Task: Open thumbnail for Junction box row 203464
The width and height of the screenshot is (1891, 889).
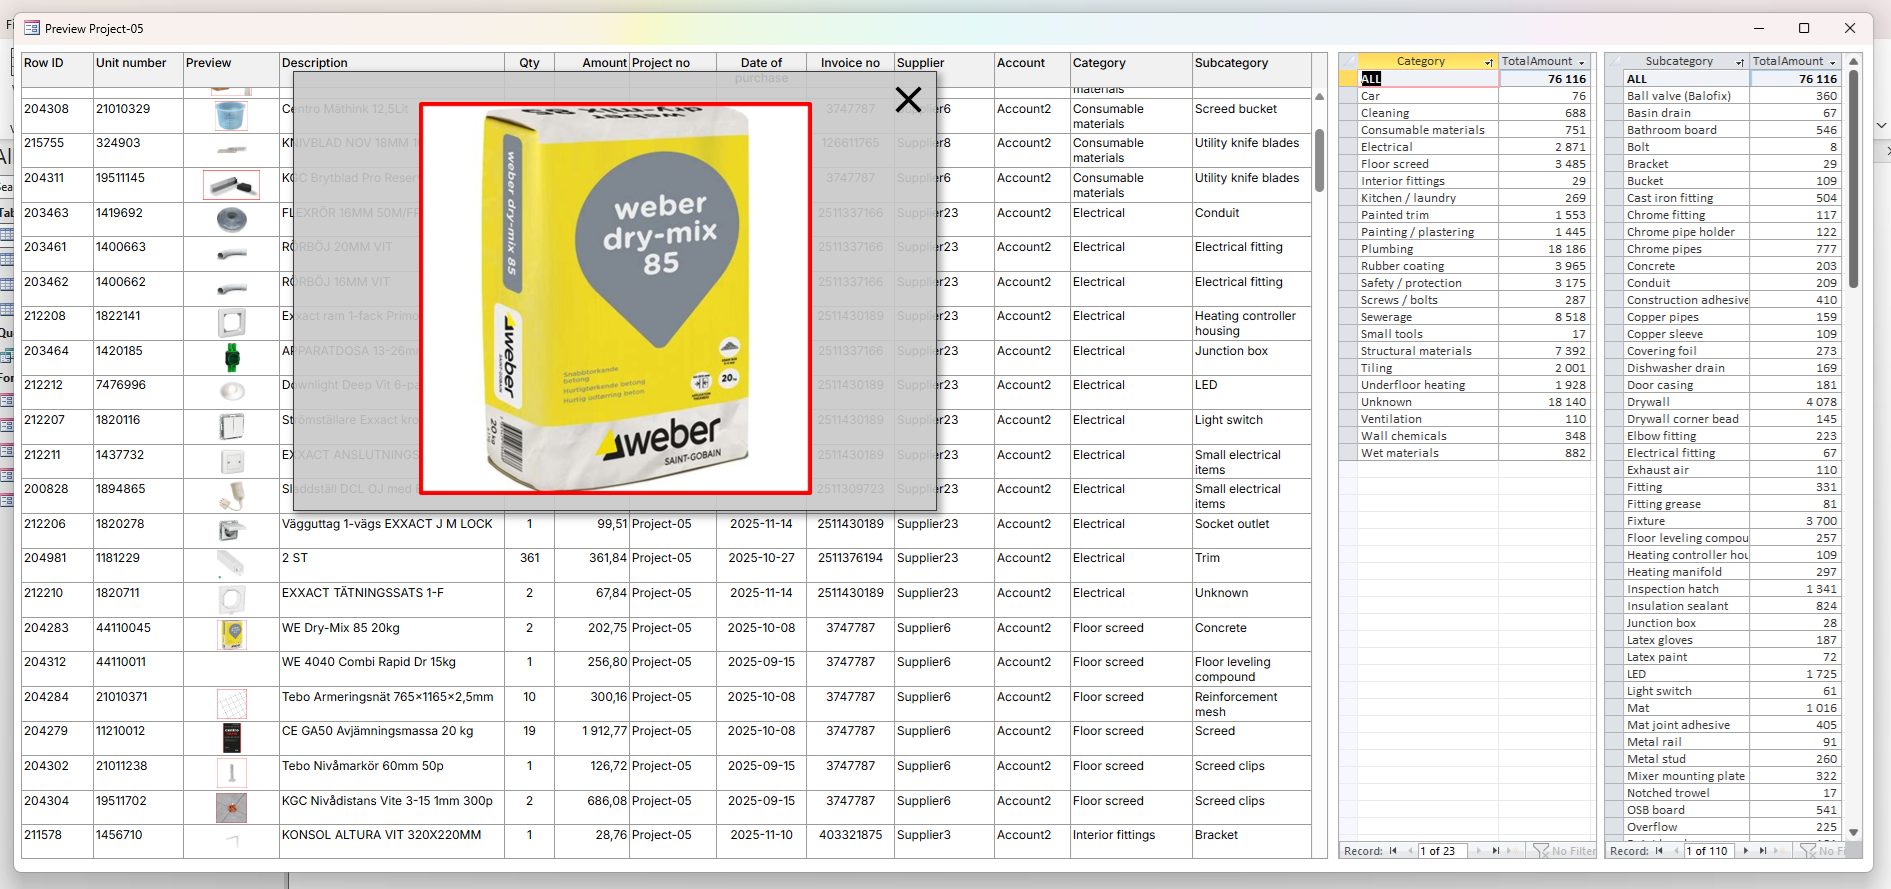Action: (231, 357)
